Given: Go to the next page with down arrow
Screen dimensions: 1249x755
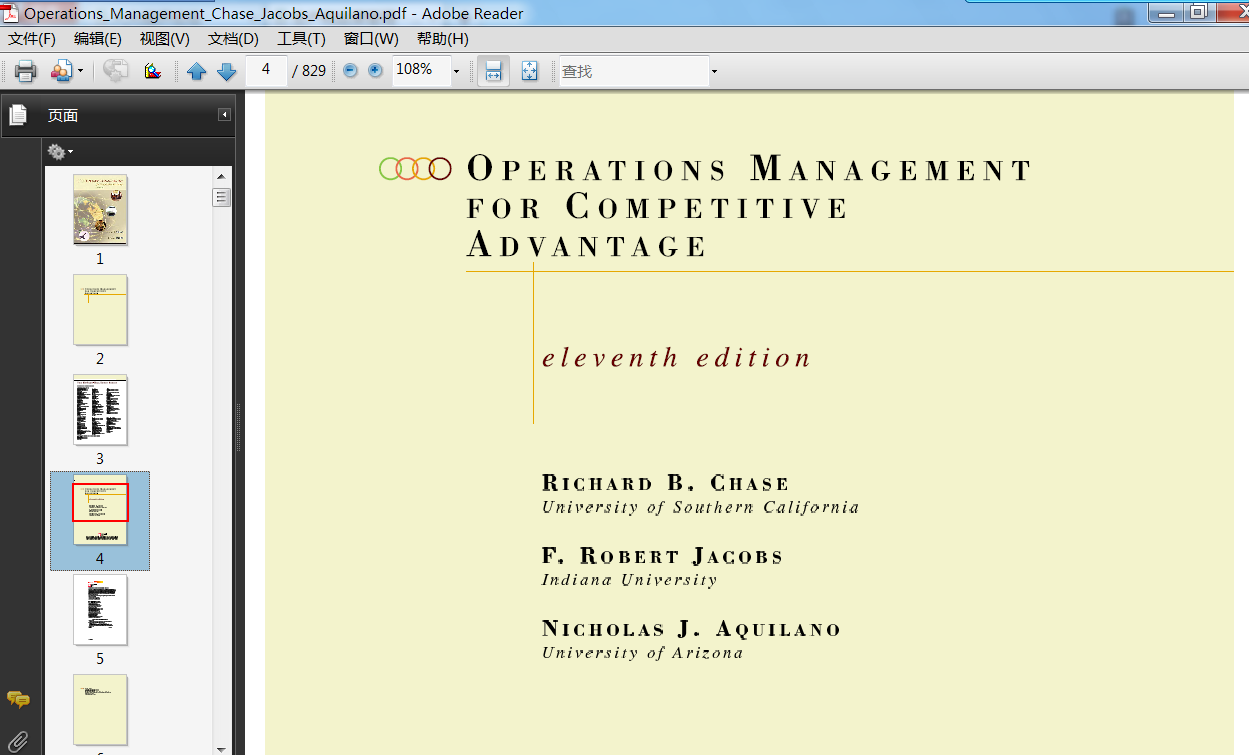Looking at the screenshot, I should [226, 71].
